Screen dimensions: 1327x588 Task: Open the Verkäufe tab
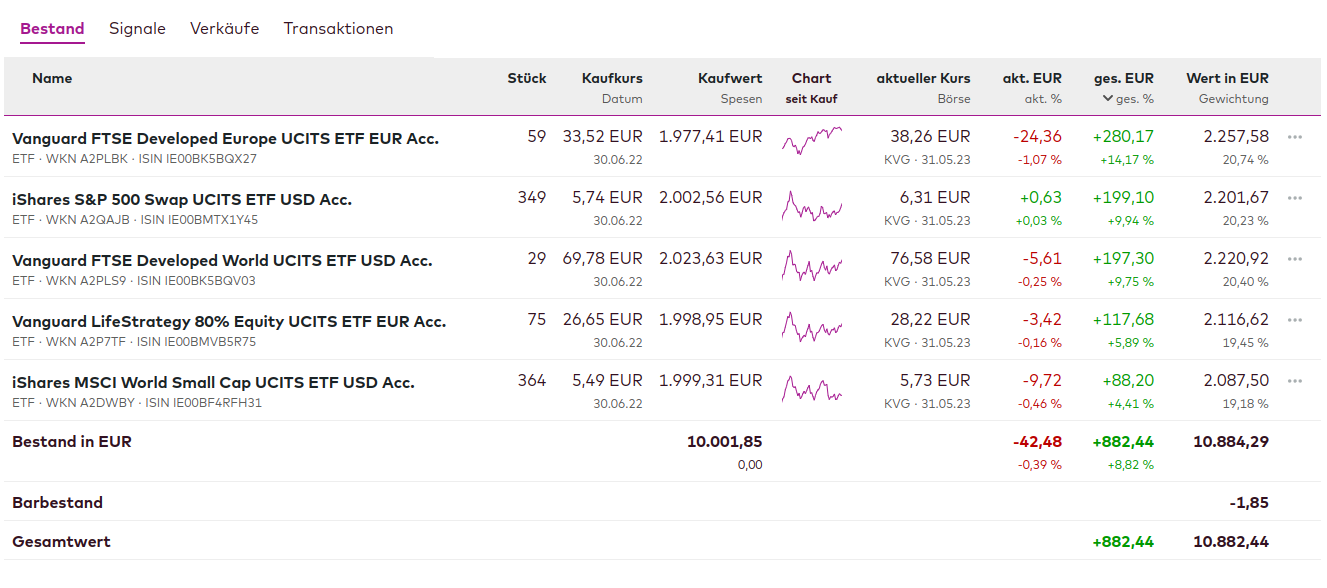click(224, 29)
